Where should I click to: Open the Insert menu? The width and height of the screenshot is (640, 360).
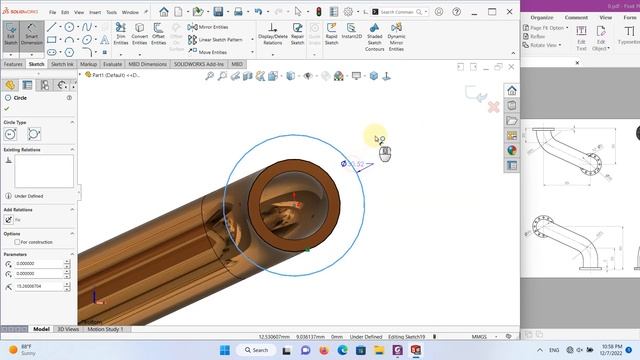pos(95,12)
